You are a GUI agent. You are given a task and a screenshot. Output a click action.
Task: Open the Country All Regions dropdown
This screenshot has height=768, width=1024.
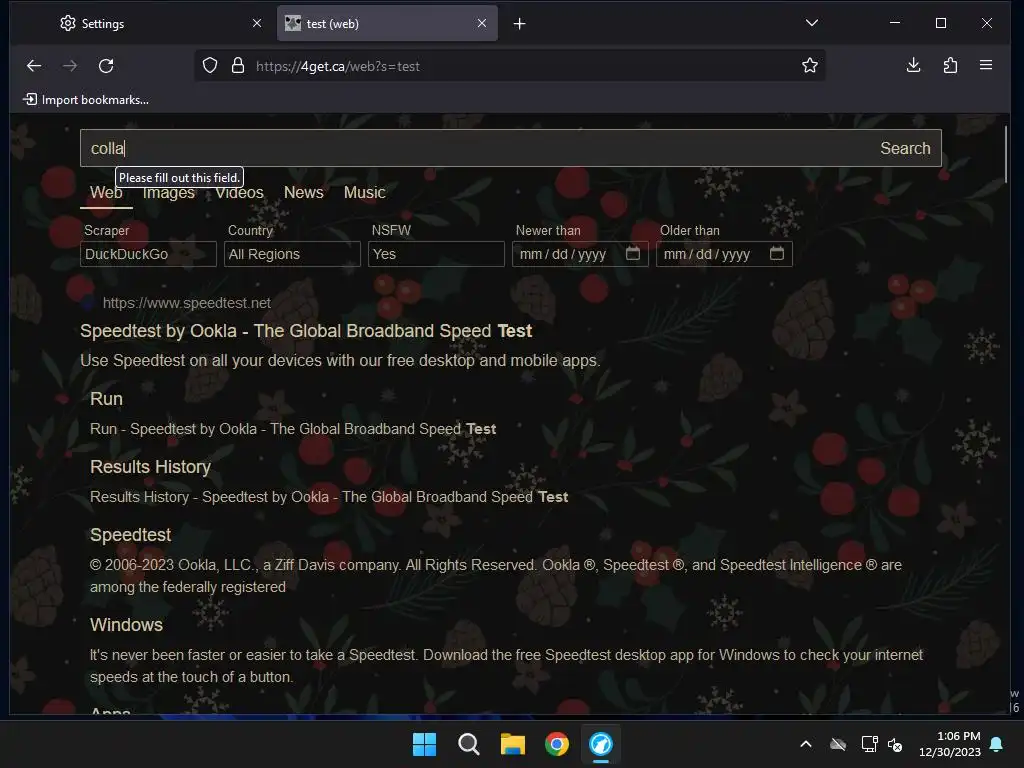point(292,254)
